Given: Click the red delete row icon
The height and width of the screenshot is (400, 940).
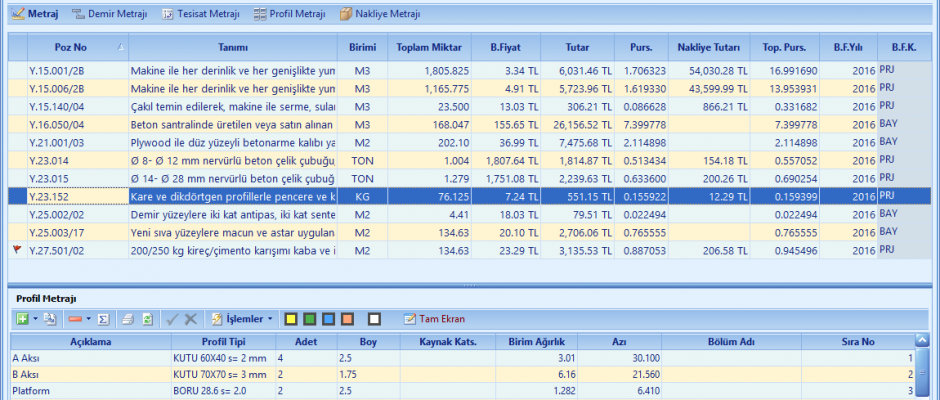Looking at the screenshot, I should coord(74,319).
